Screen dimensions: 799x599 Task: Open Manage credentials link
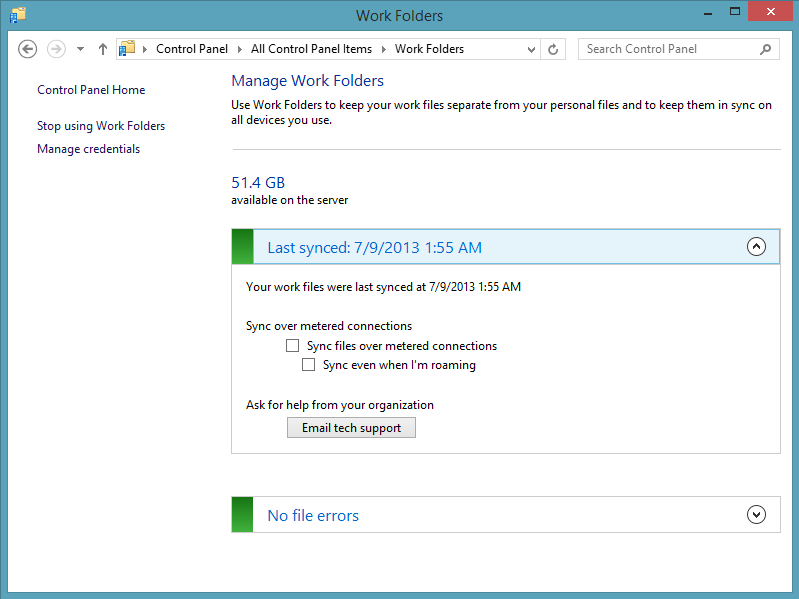coord(89,149)
